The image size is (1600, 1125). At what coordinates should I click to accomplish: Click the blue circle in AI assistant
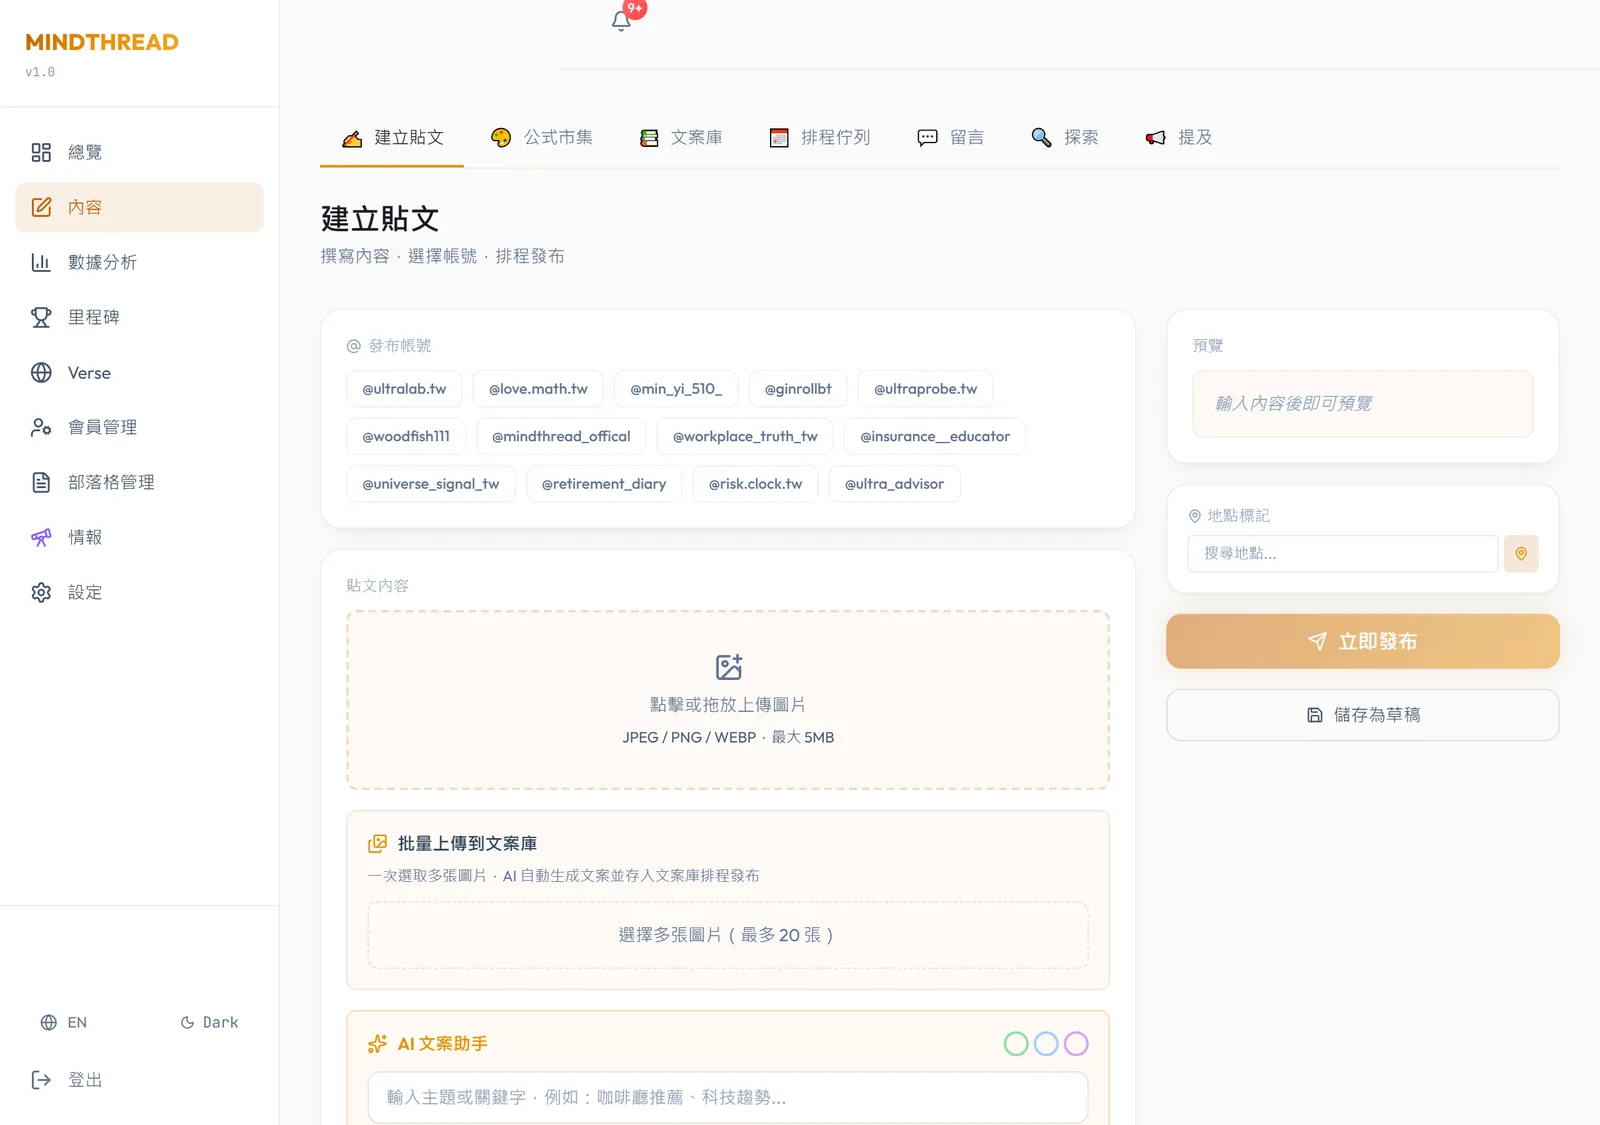click(x=1046, y=1044)
